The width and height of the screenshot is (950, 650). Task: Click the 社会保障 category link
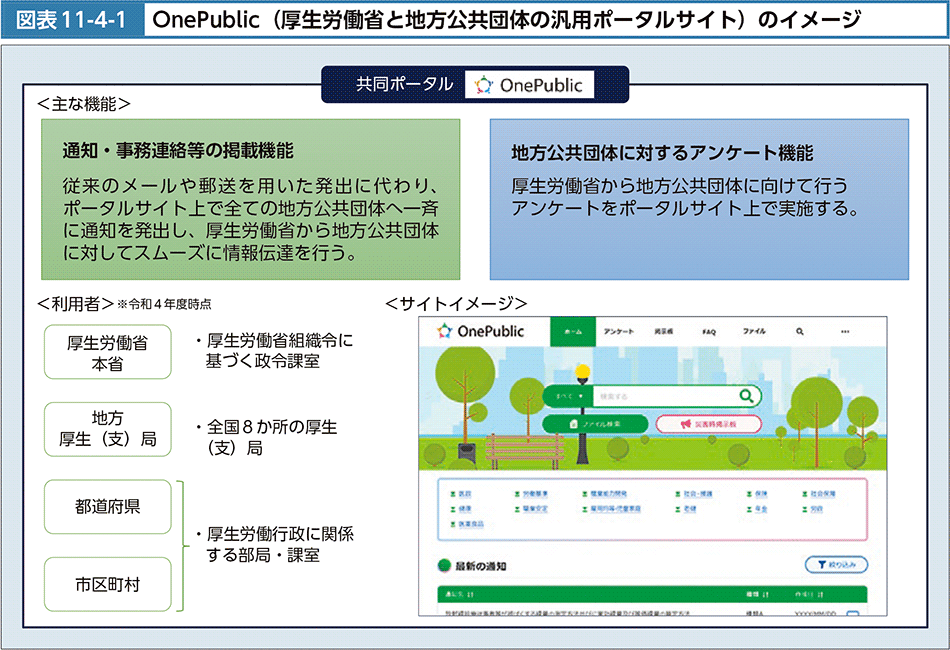coord(820,494)
